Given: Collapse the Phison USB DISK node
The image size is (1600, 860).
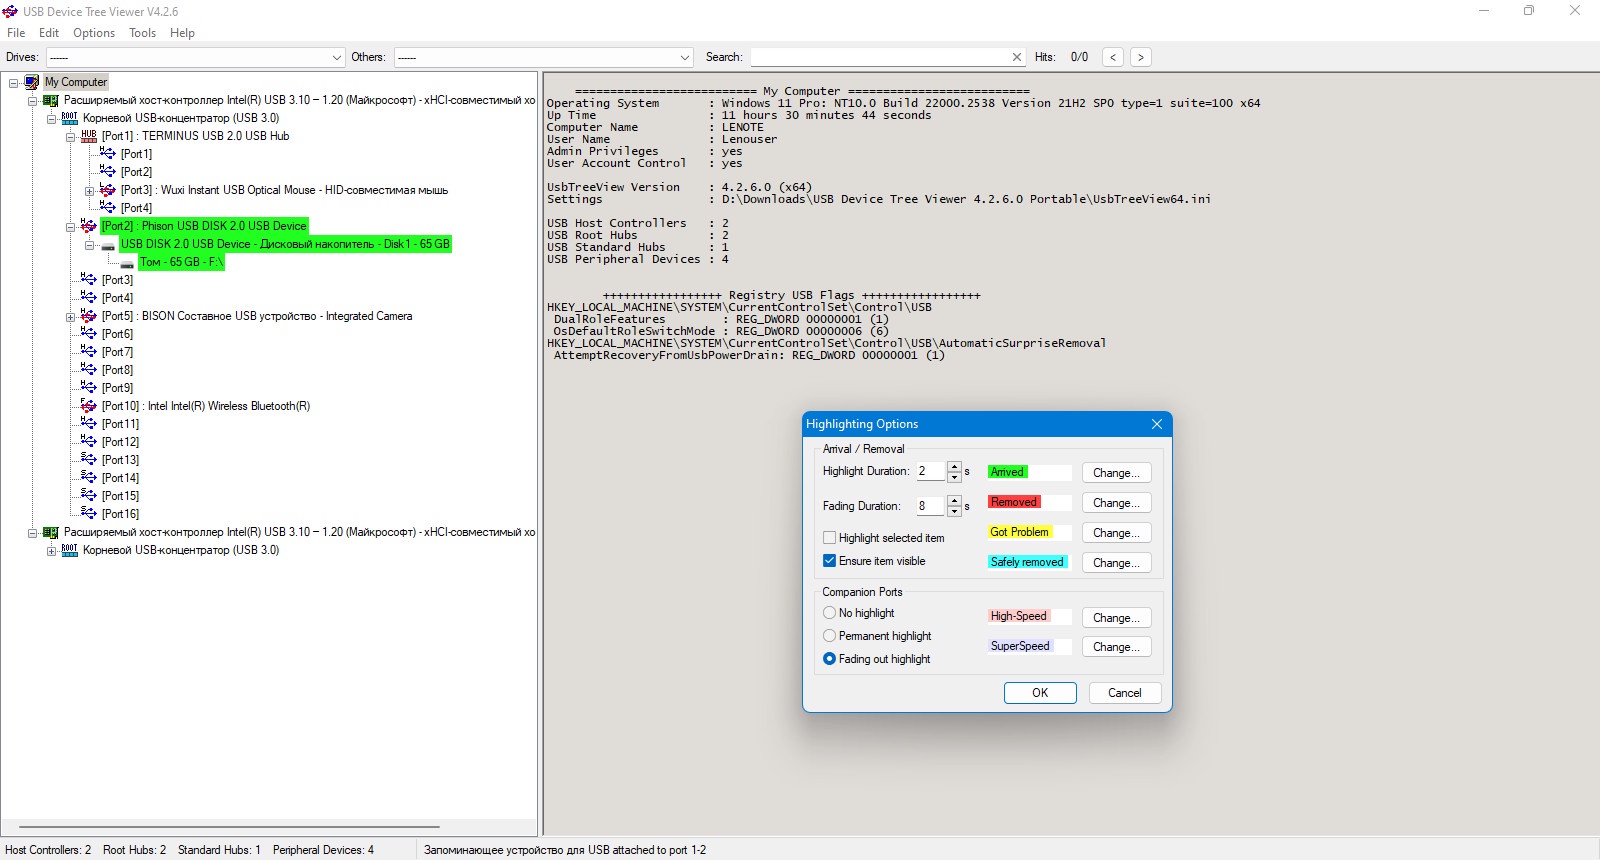Looking at the screenshot, I should coord(70,227).
